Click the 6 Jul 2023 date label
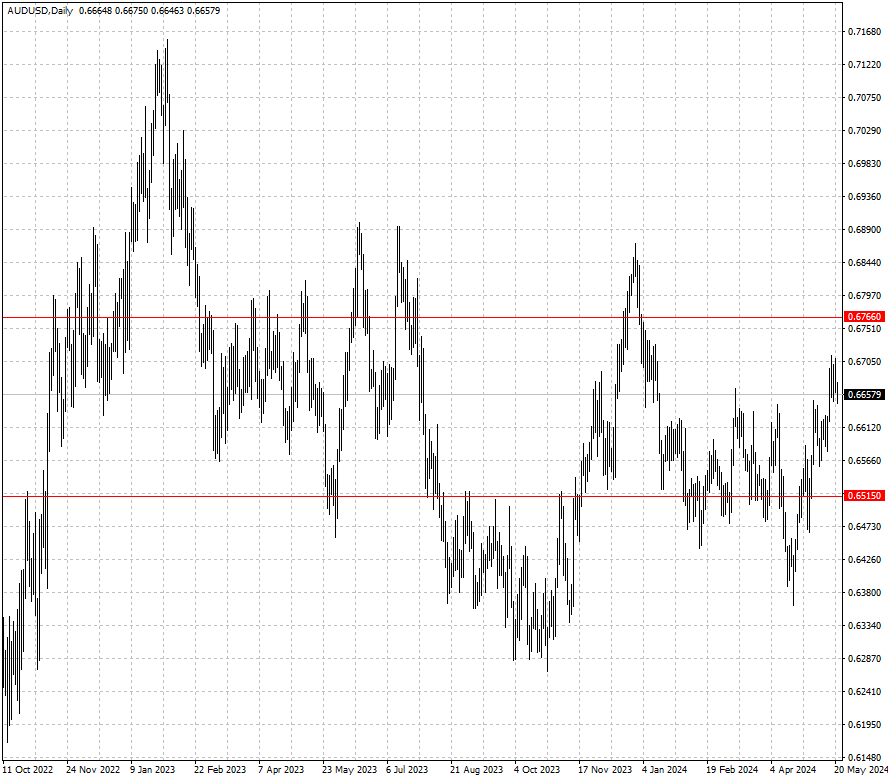This screenshot has width=888, height=781. tap(407, 770)
